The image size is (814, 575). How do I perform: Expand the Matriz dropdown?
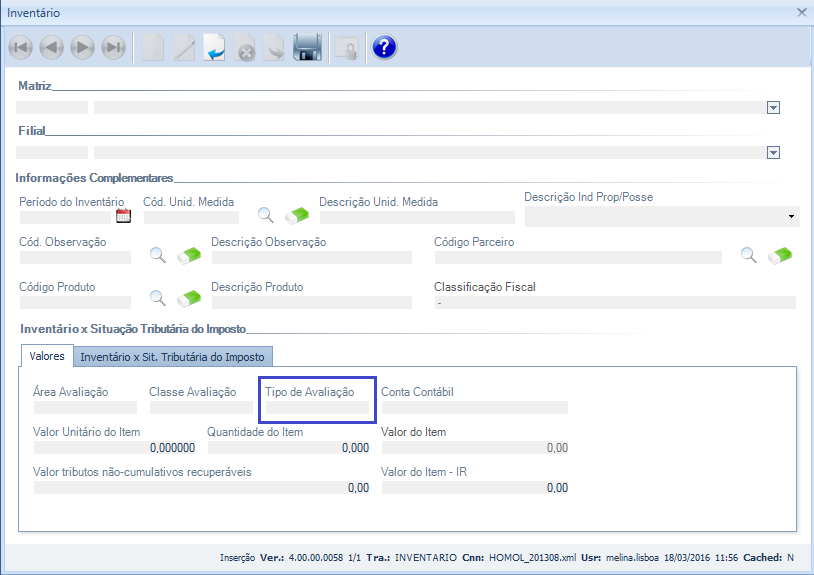[x=773, y=108]
